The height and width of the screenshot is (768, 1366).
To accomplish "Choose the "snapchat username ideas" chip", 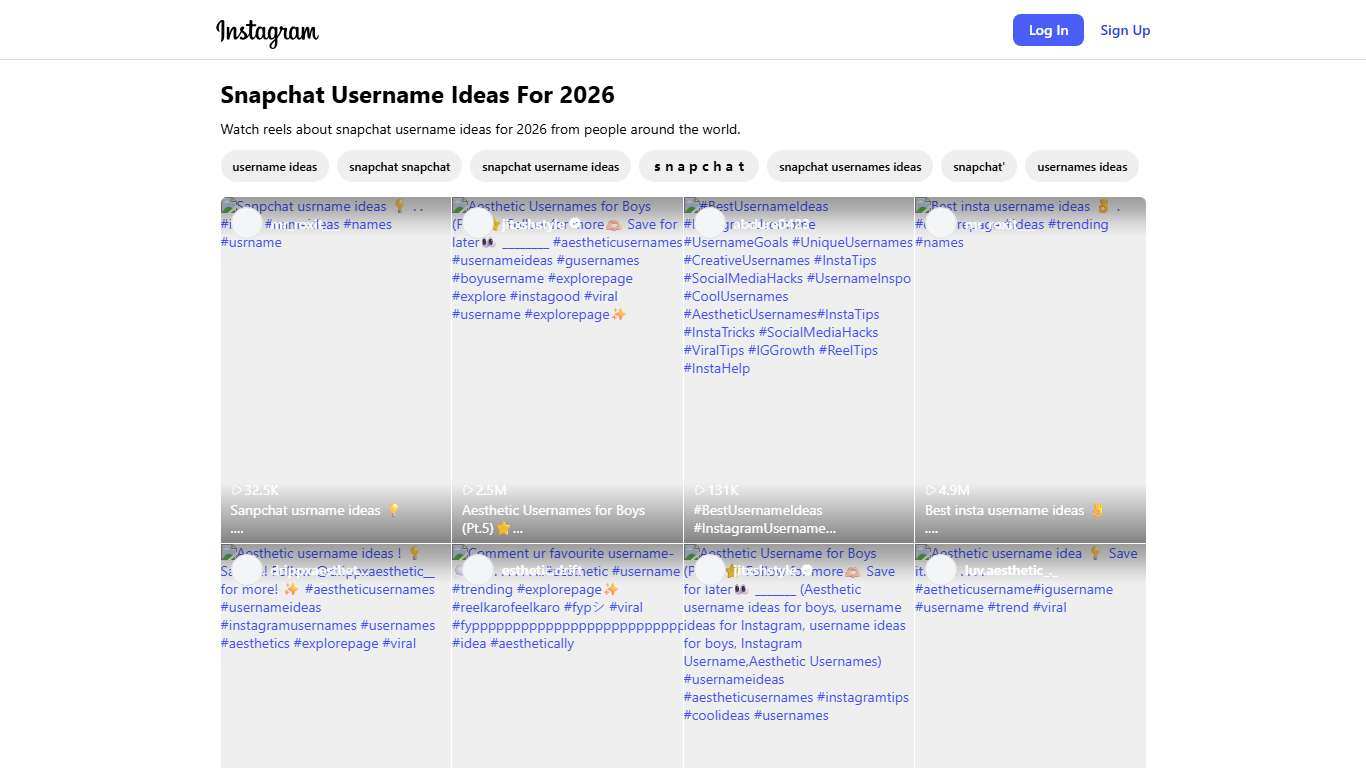I will [550, 167].
